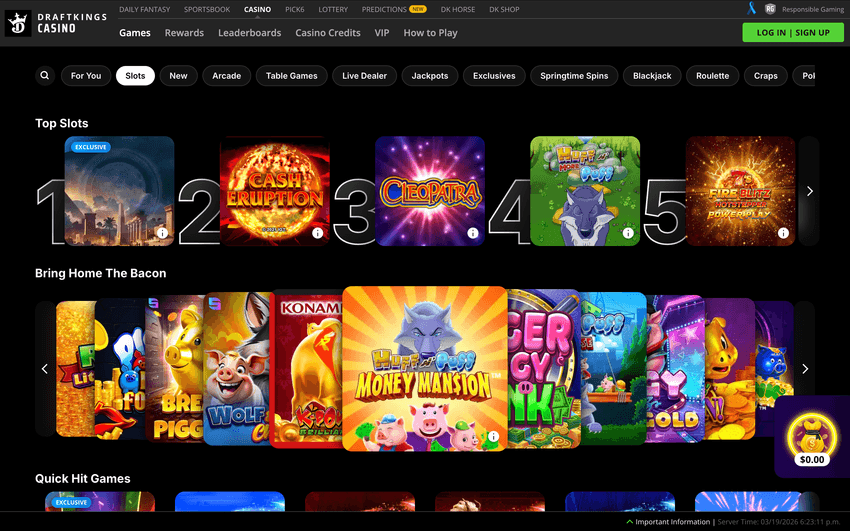Viewport: 850px width, 531px height.
Task: Click info icon on Money Mansion tile
Action: pyautogui.click(x=493, y=437)
